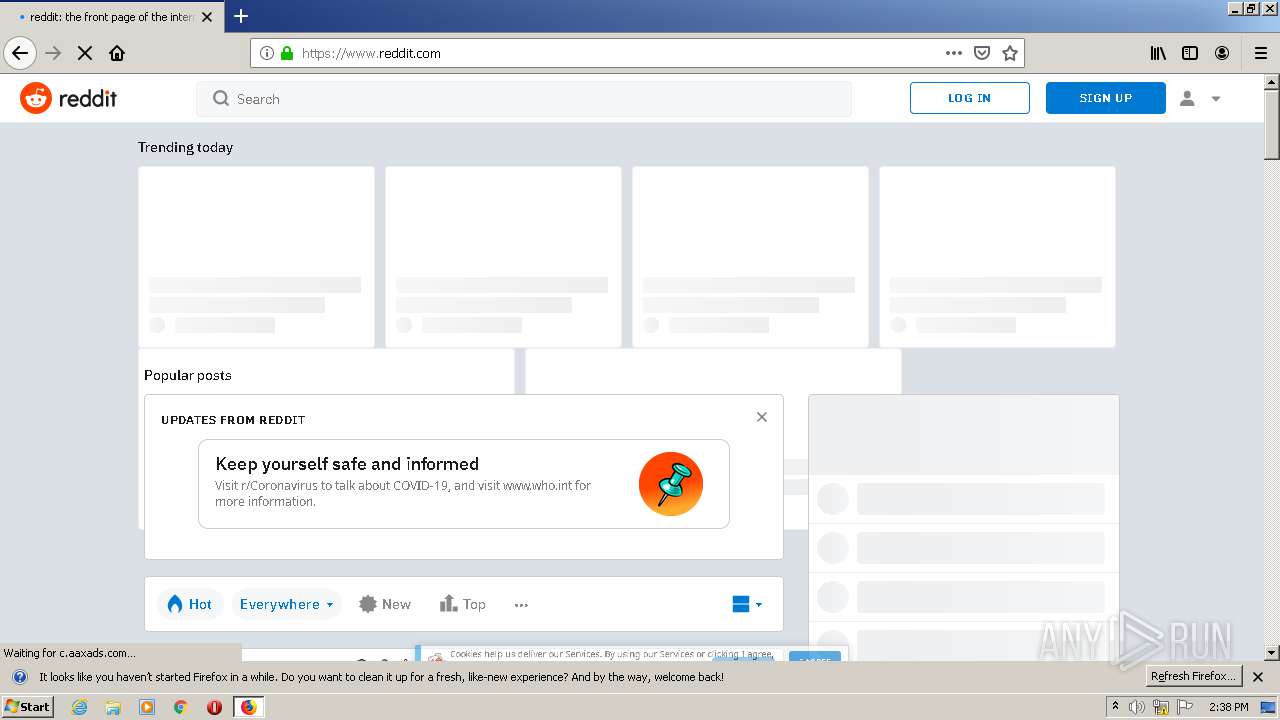Viewport: 1280px width, 720px height.
Task: View the green padlock connection details
Action: coord(287,53)
